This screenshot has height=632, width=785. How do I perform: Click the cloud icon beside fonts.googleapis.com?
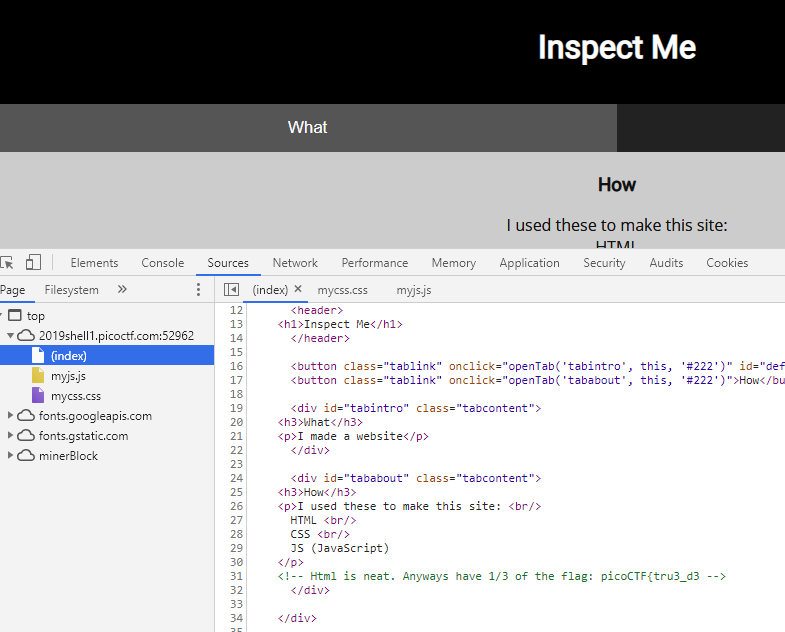click(x=26, y=416)
